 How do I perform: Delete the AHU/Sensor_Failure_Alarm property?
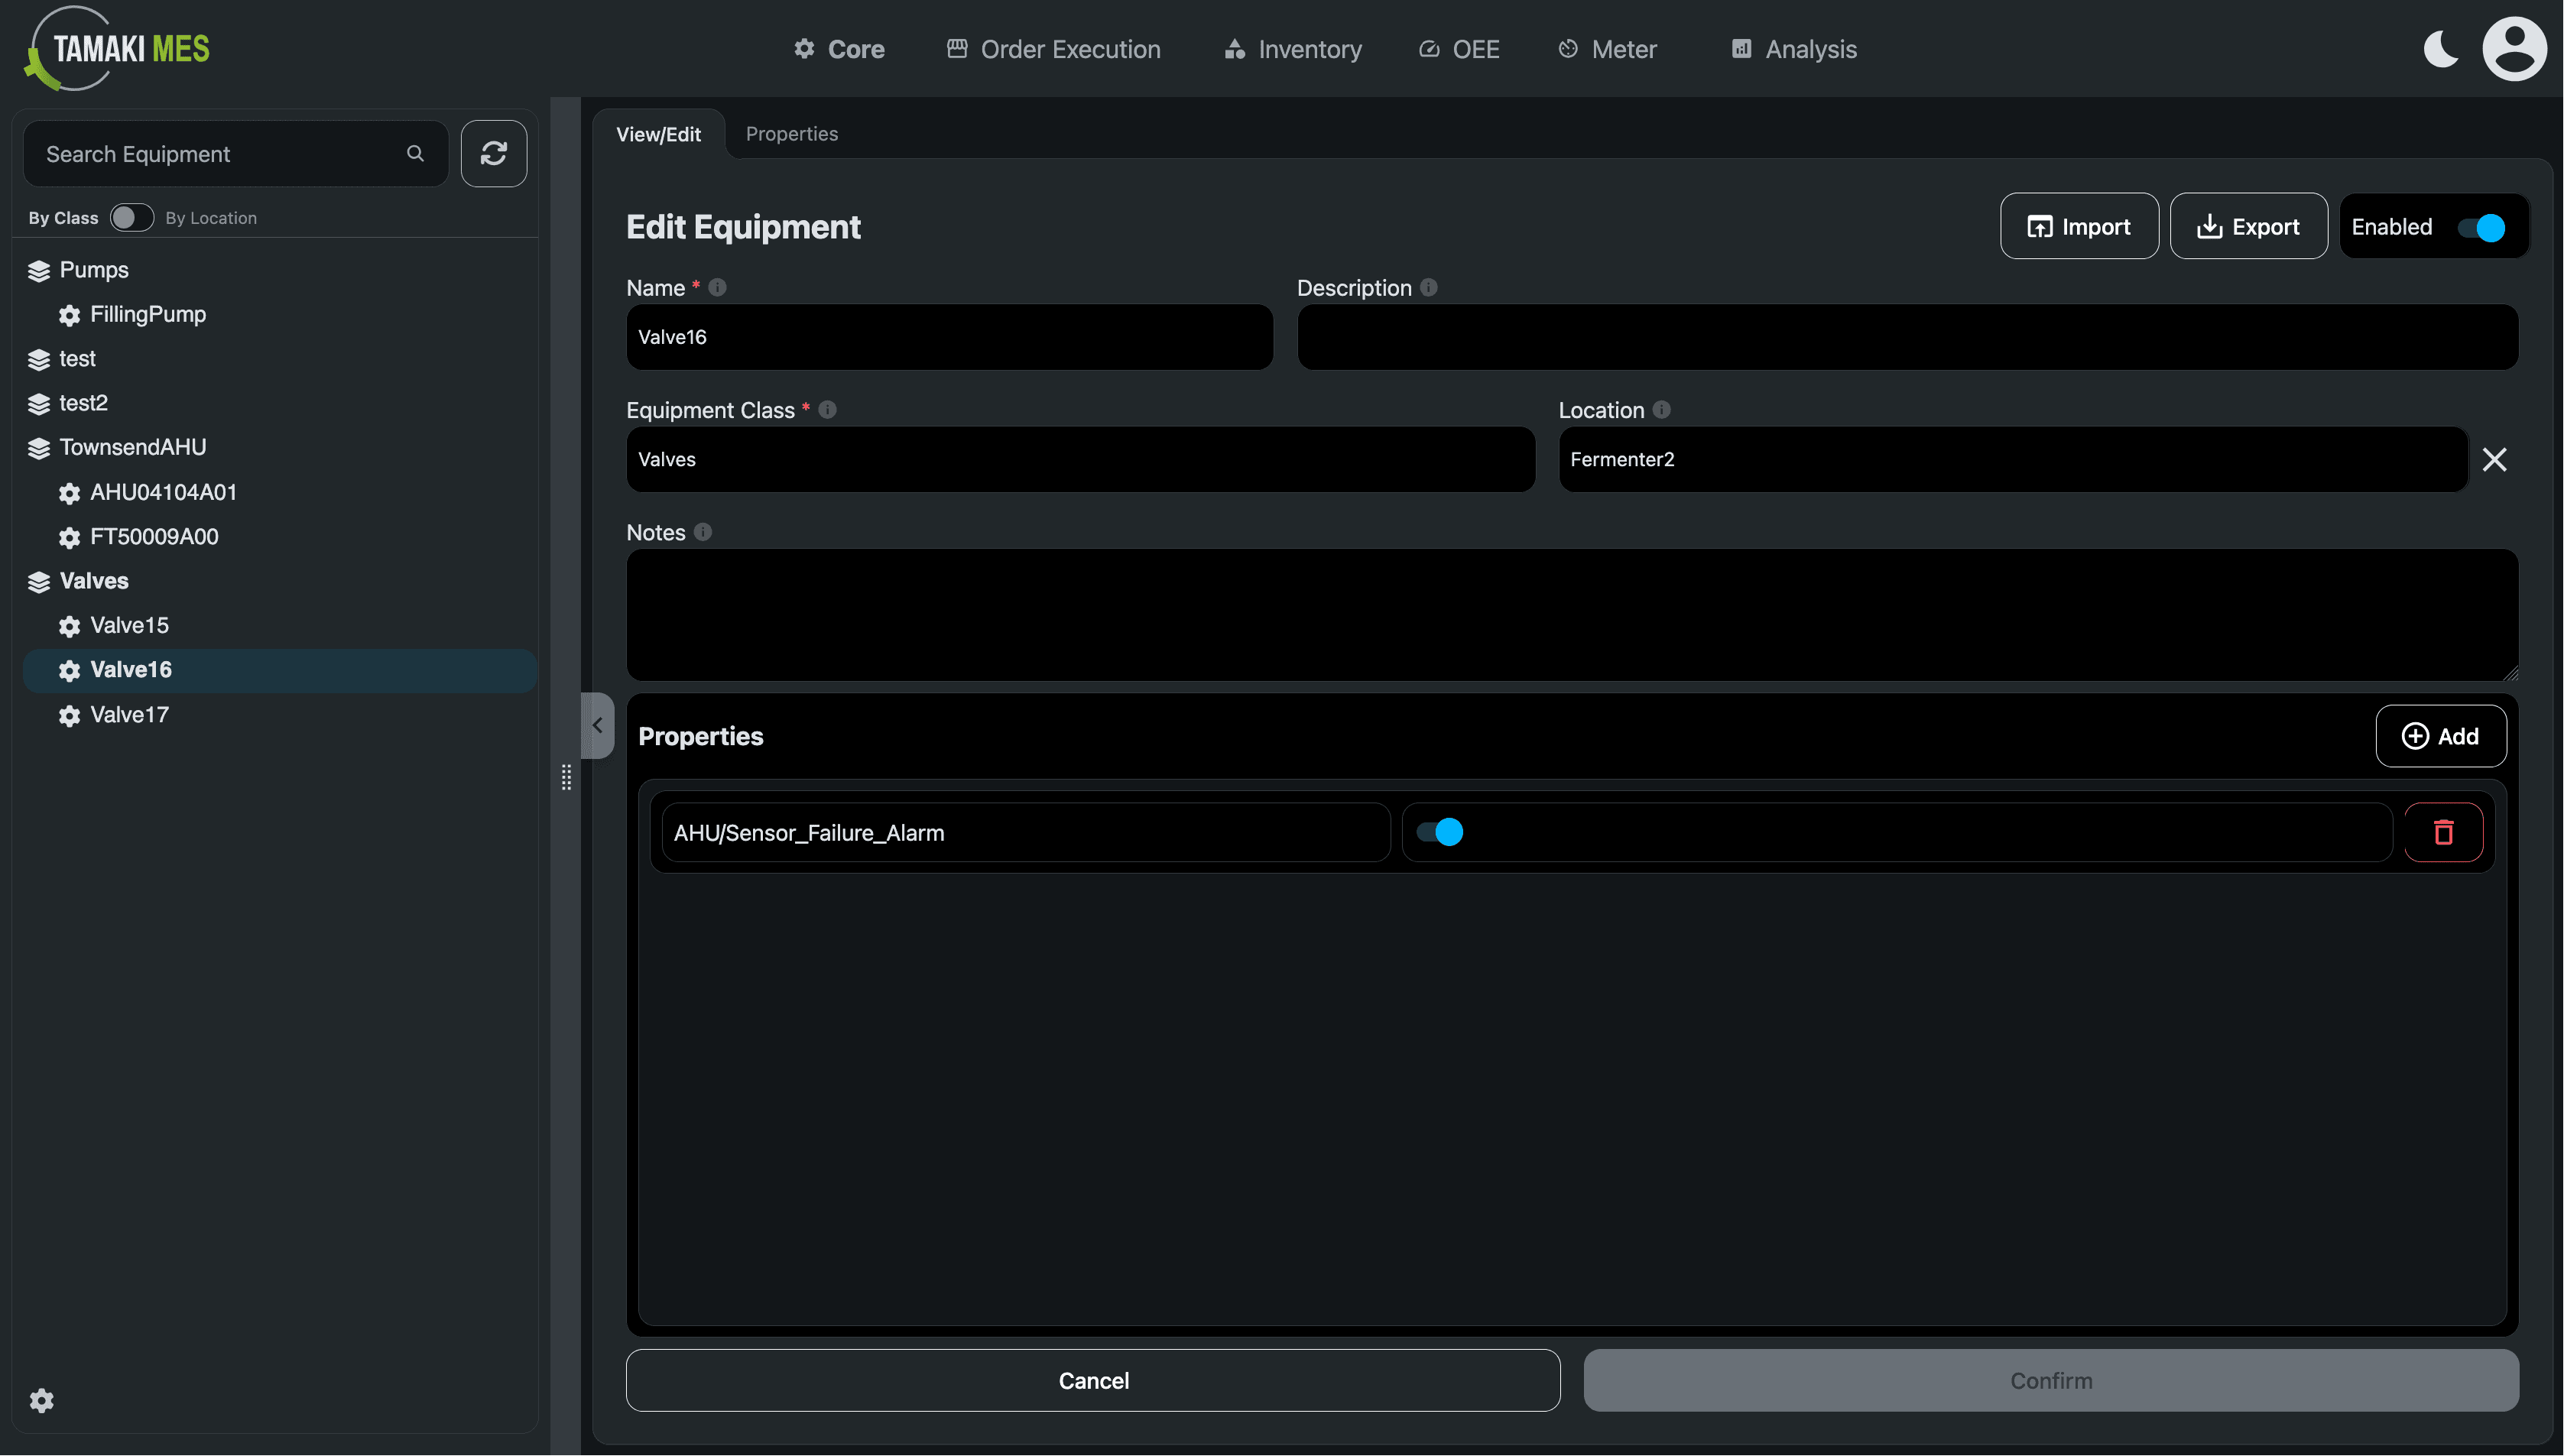pos(2443,832)
